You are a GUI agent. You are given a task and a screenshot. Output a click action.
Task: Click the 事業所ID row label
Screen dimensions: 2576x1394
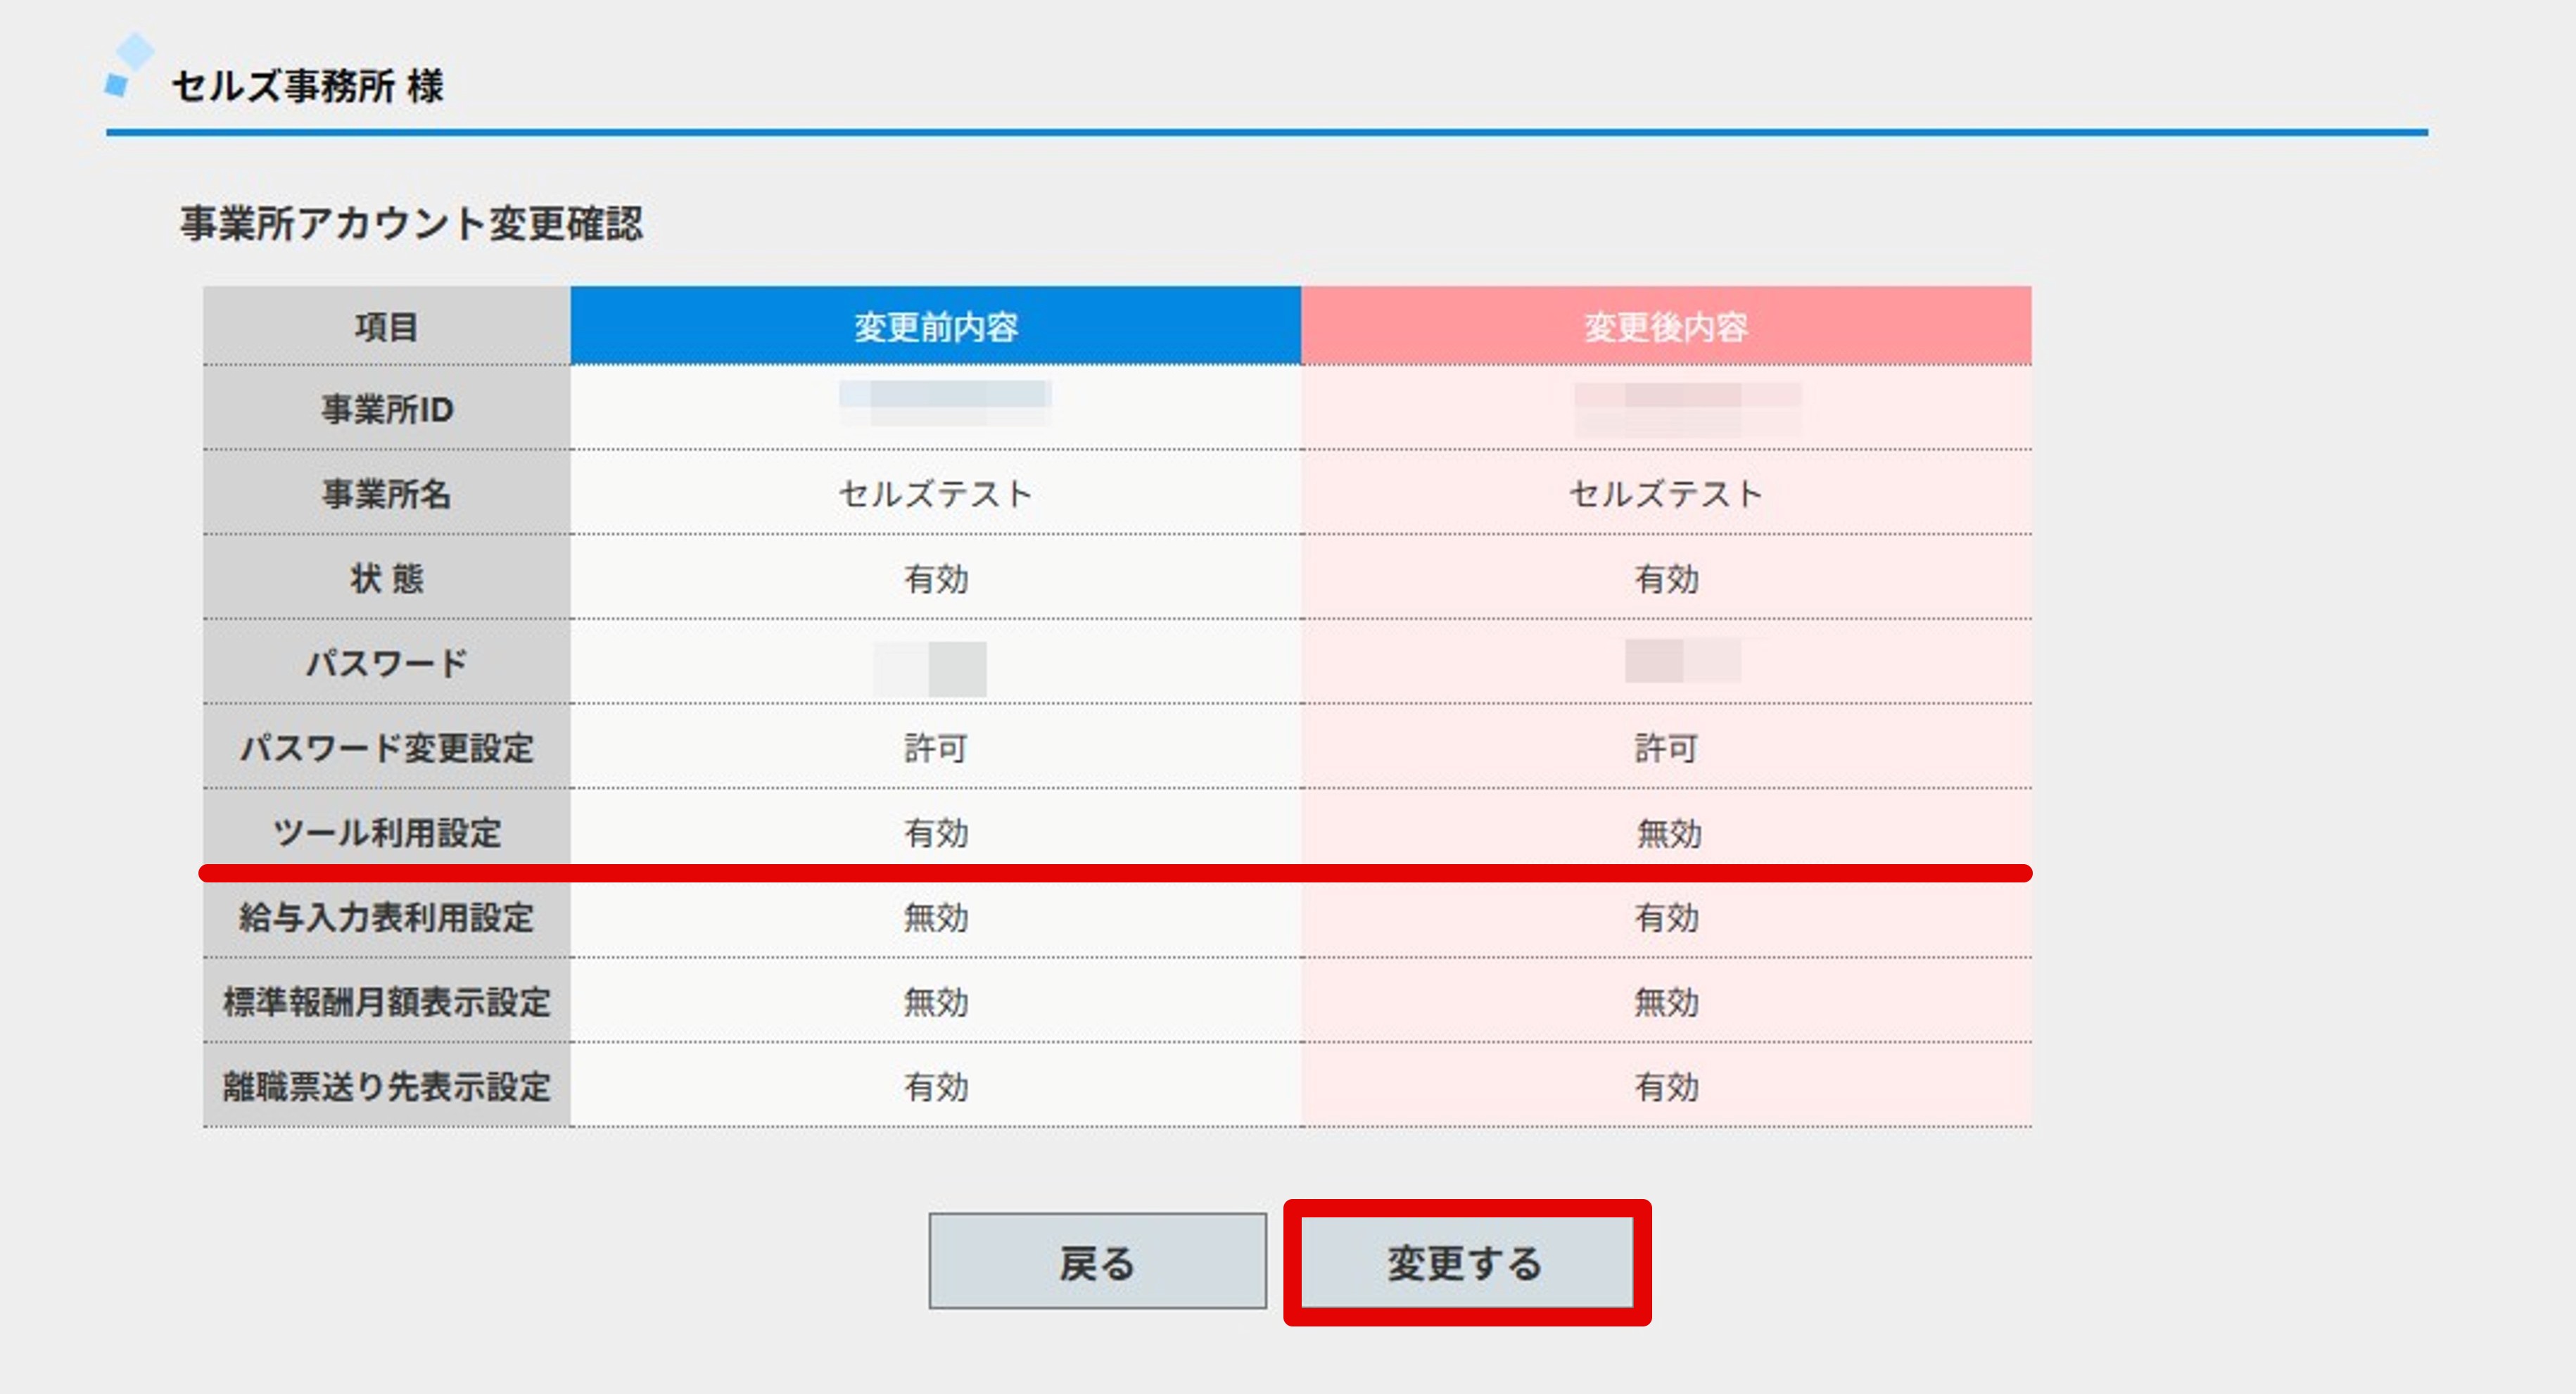(x=386, y=409)
